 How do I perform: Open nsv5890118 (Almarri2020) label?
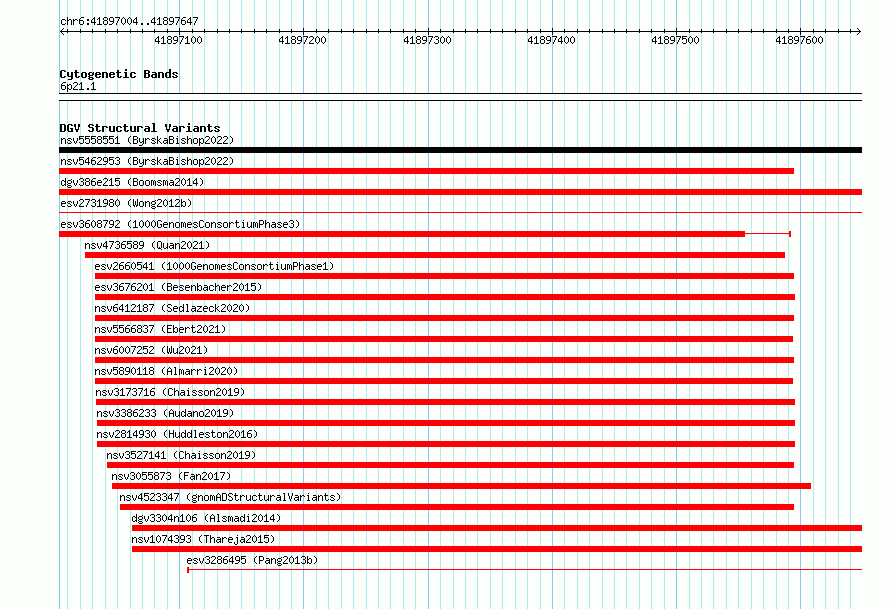pyautogui.click(x=166, y=371)
